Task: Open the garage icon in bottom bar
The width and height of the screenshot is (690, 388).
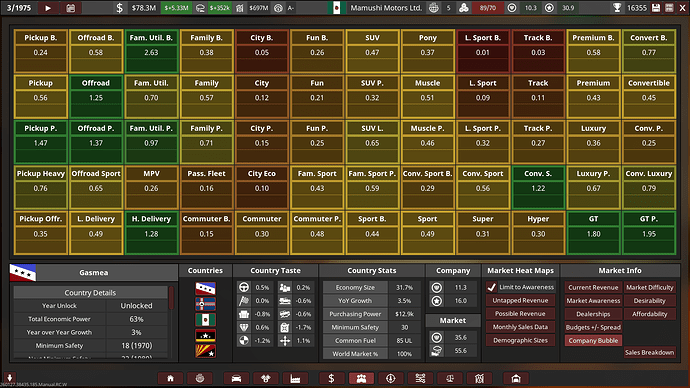Action: pos(516,378)
